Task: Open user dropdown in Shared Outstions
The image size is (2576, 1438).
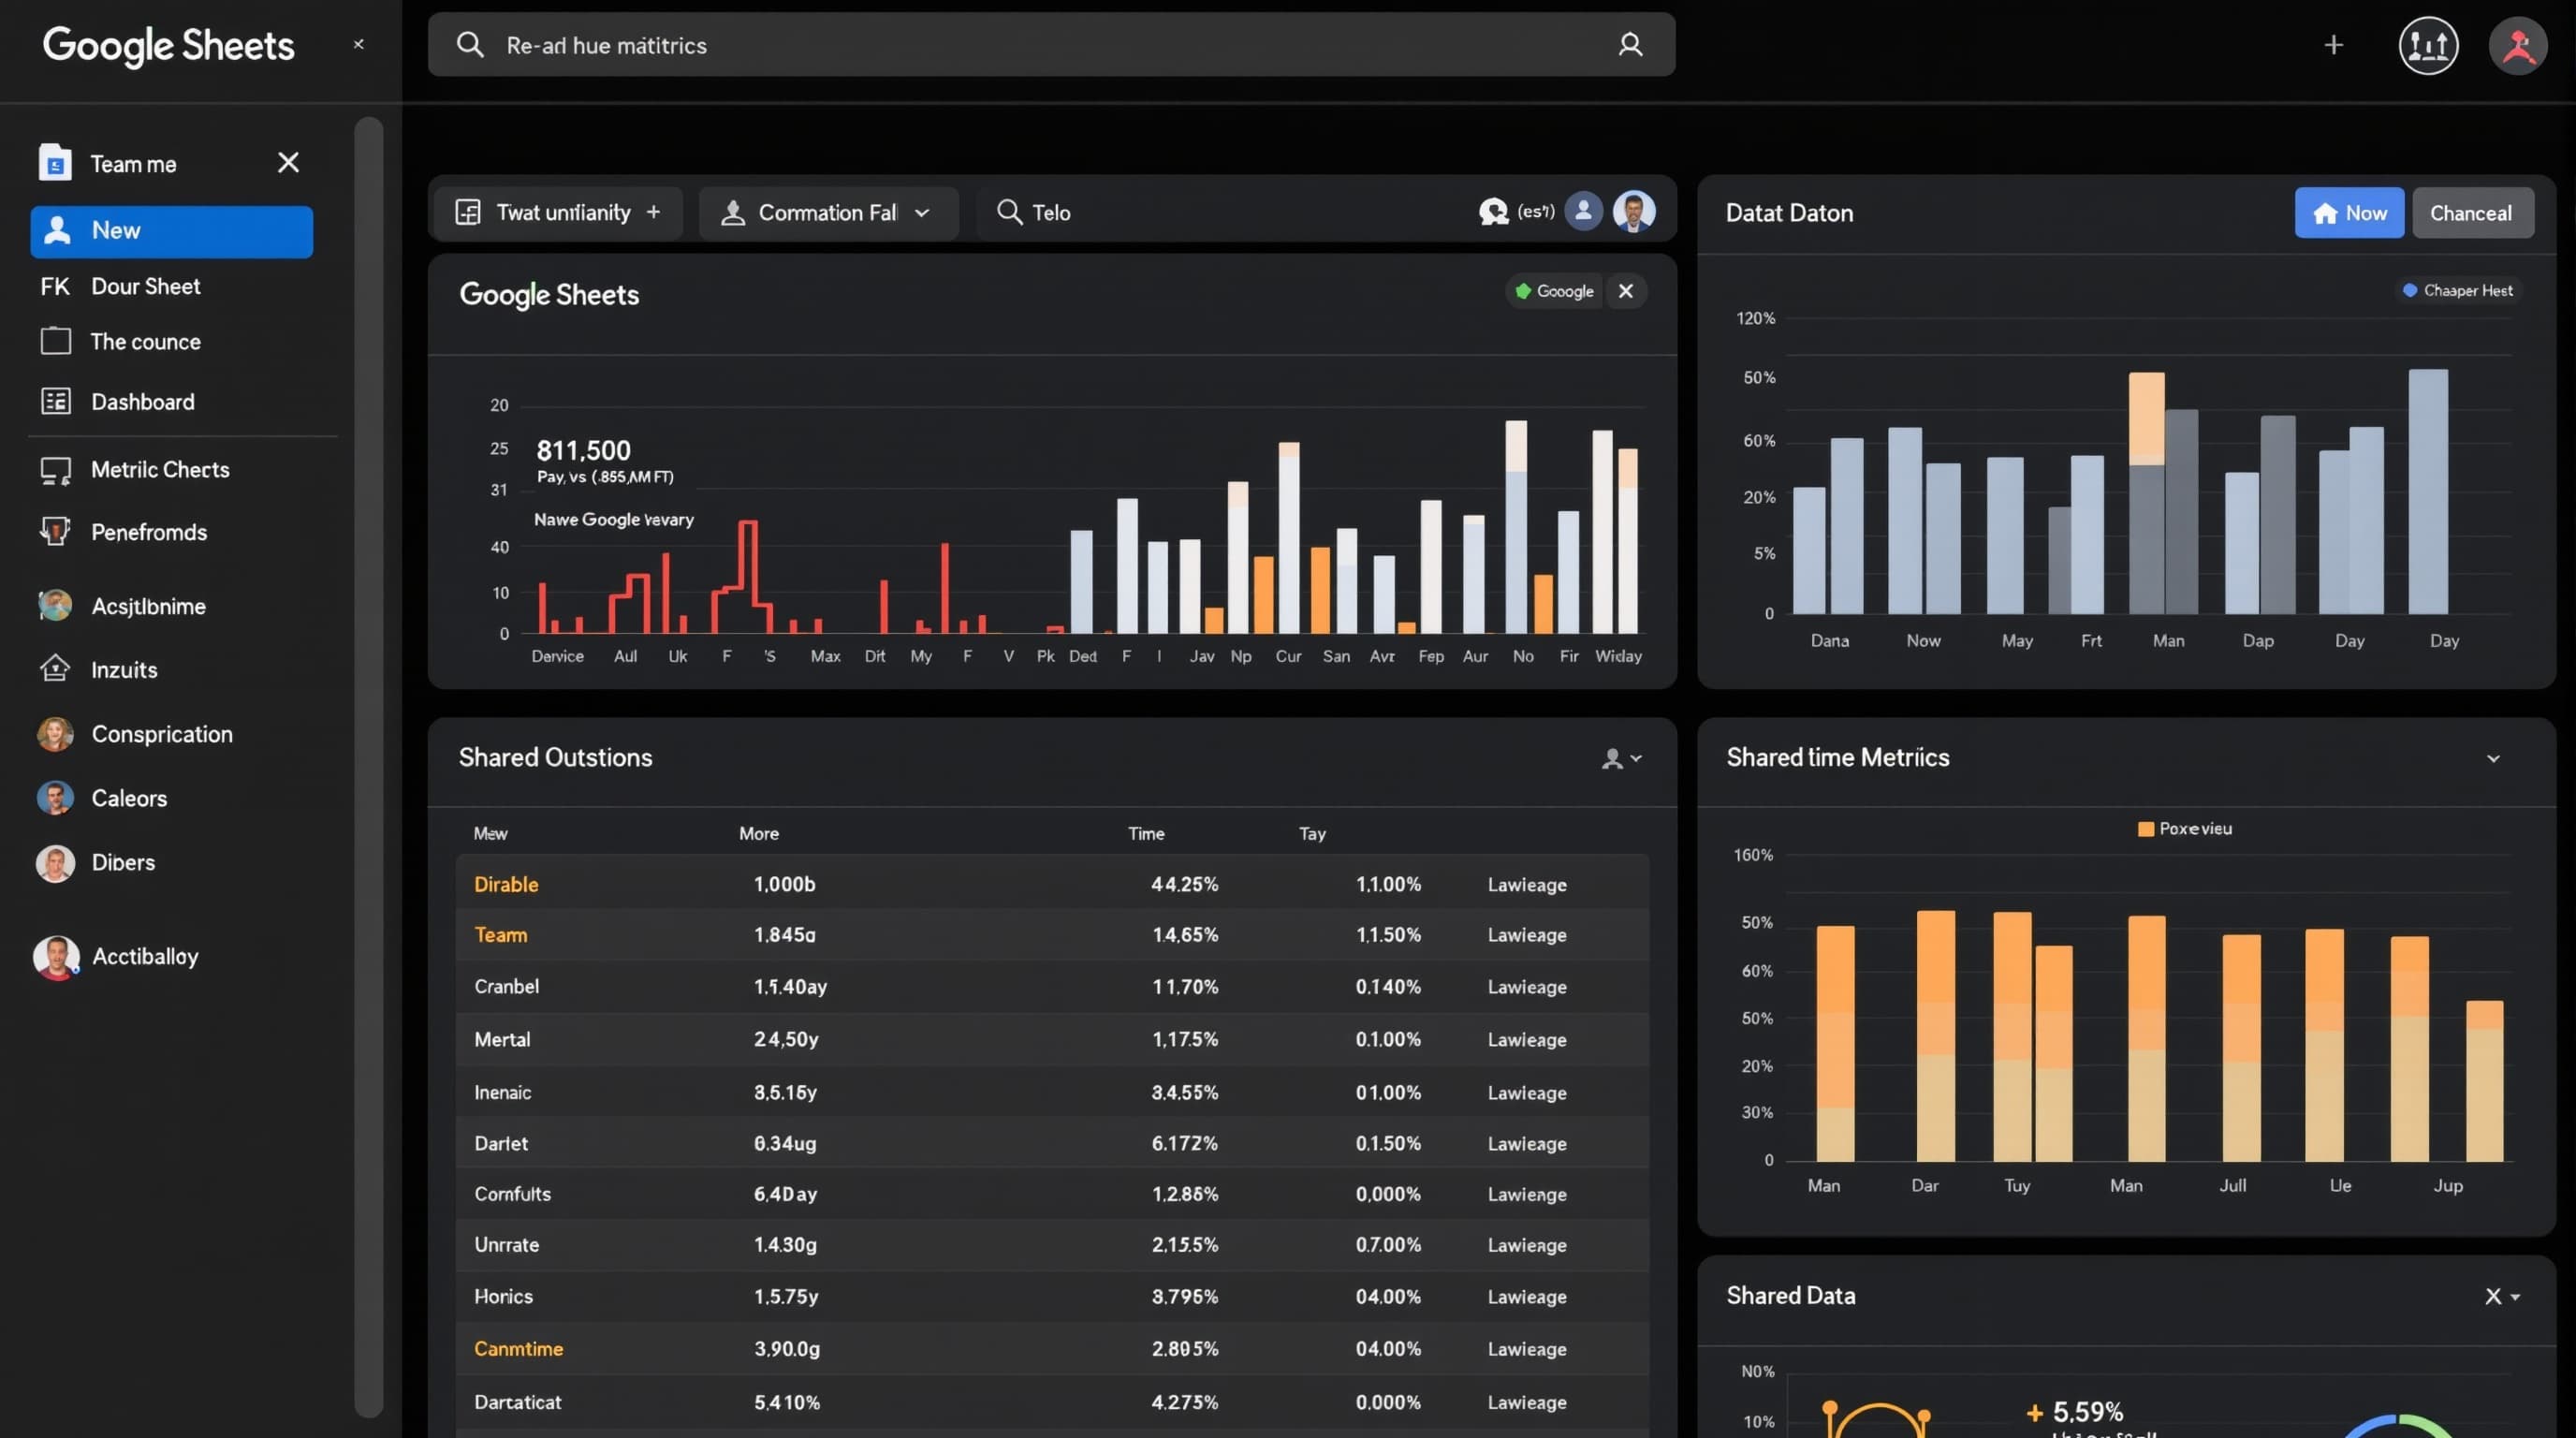Action: point(1621,758)
